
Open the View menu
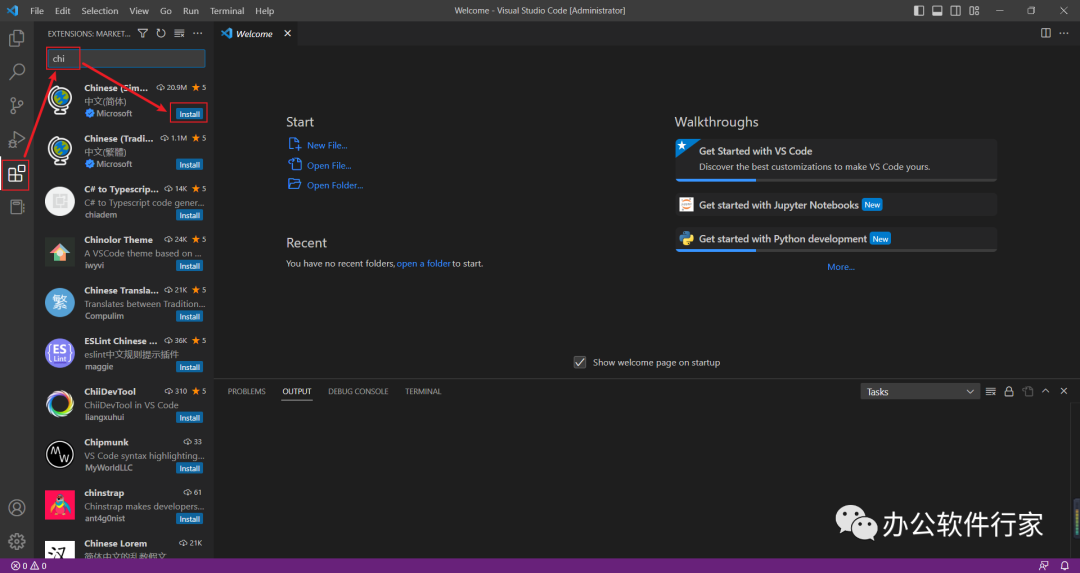point(139,10)
